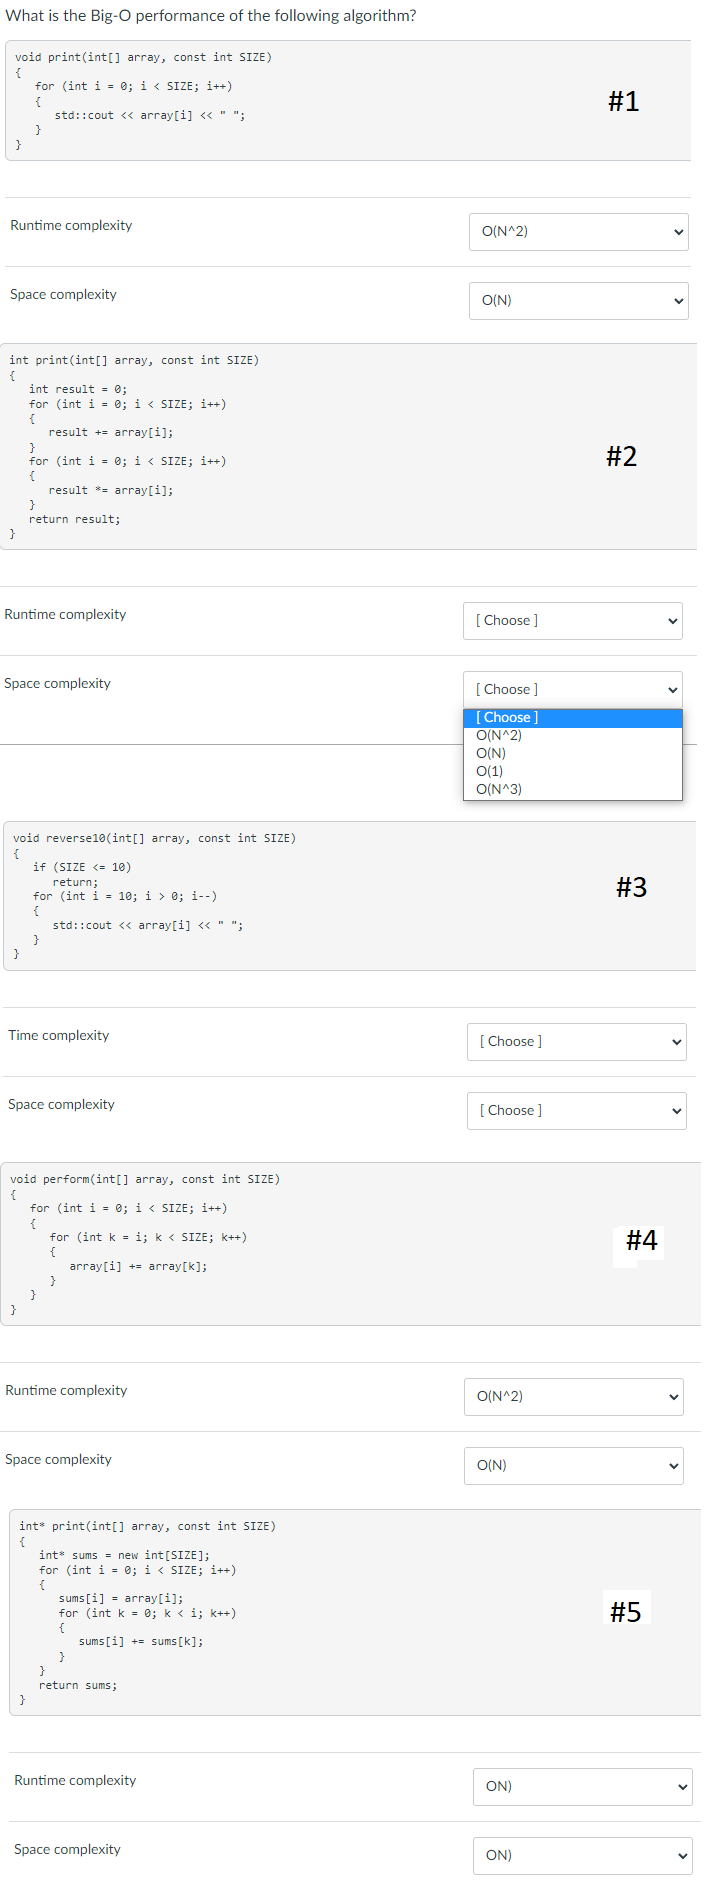
Task: Open the Runtime complexity dropdown for algorithm #5
Action: pos(582,1786)
